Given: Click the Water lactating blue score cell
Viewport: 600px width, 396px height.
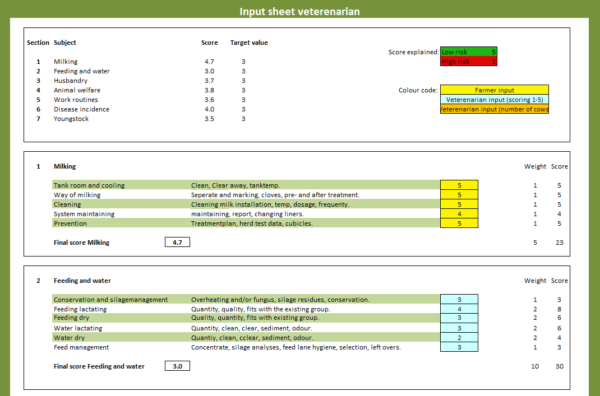Looking at the screenshot, I should click(x=459, y=328).
